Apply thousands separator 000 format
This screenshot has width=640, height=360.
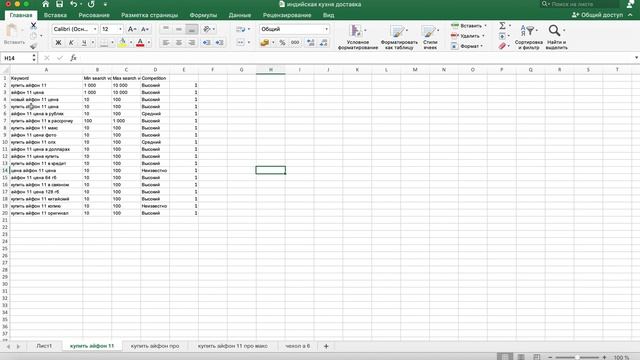(295, 42)
